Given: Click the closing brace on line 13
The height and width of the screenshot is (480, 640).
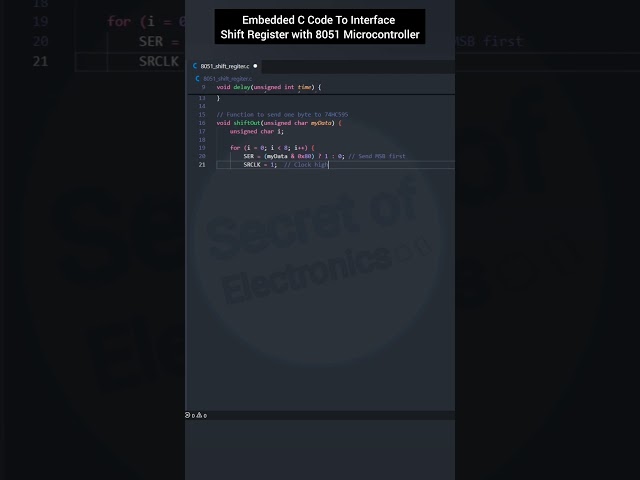Looking at the screenshot, I should tap(218, 98).
